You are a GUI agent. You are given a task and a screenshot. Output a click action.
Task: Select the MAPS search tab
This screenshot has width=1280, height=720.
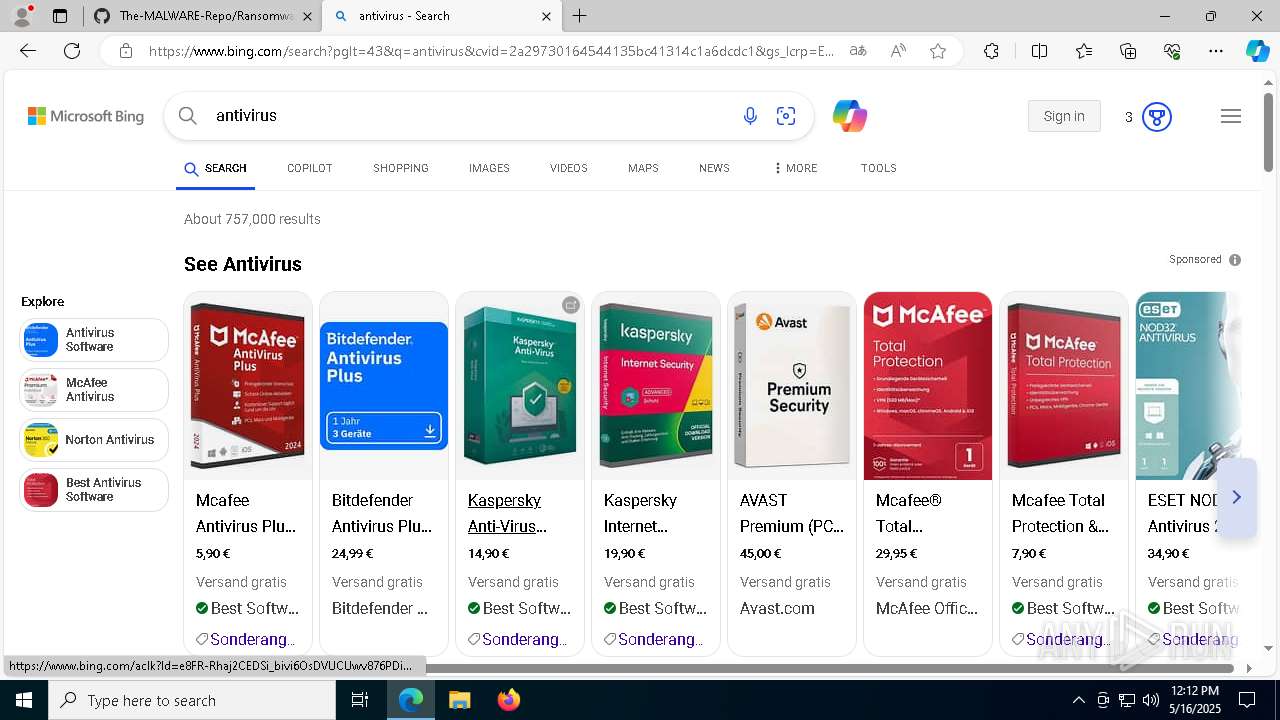click(x=643, y=168)
